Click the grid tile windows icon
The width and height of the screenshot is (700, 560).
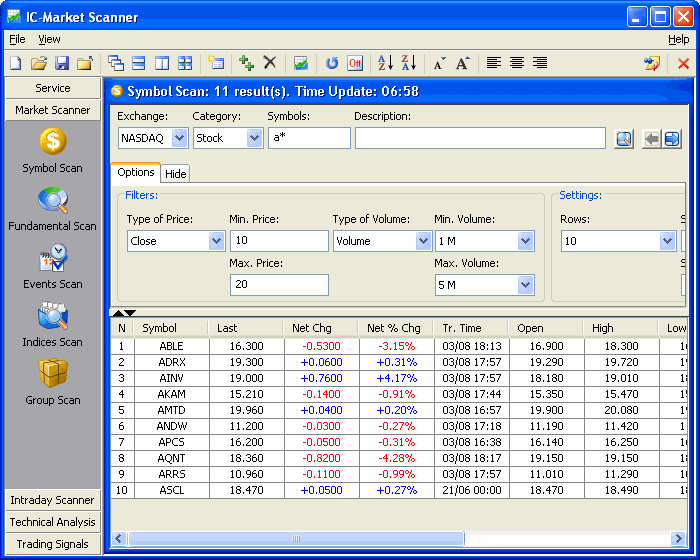point(185,63)
